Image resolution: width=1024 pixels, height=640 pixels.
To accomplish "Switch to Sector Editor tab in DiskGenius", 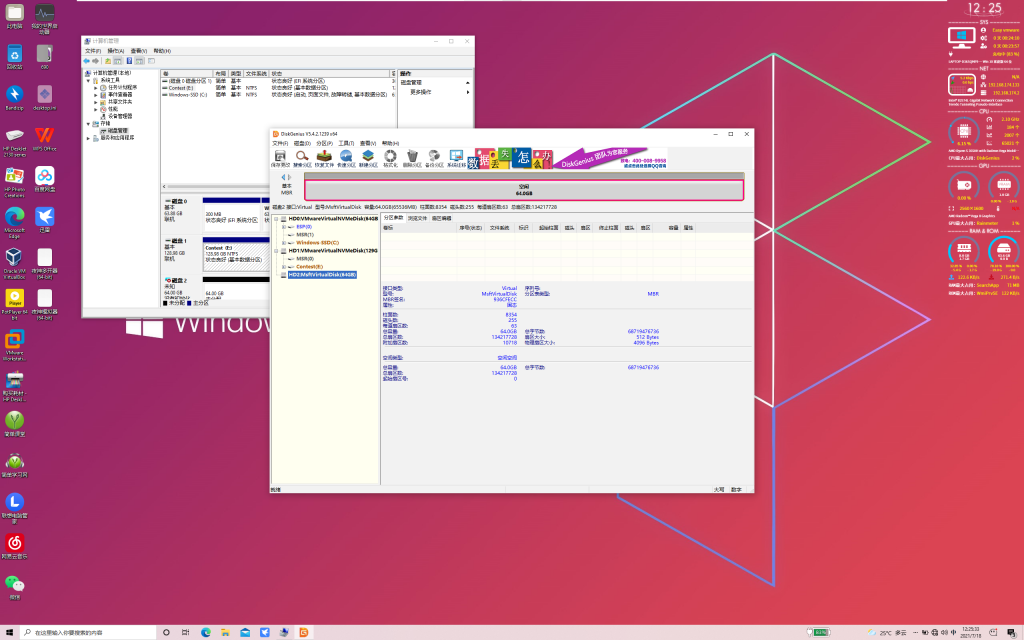I will pyautogui.click(x=441, y=218).
